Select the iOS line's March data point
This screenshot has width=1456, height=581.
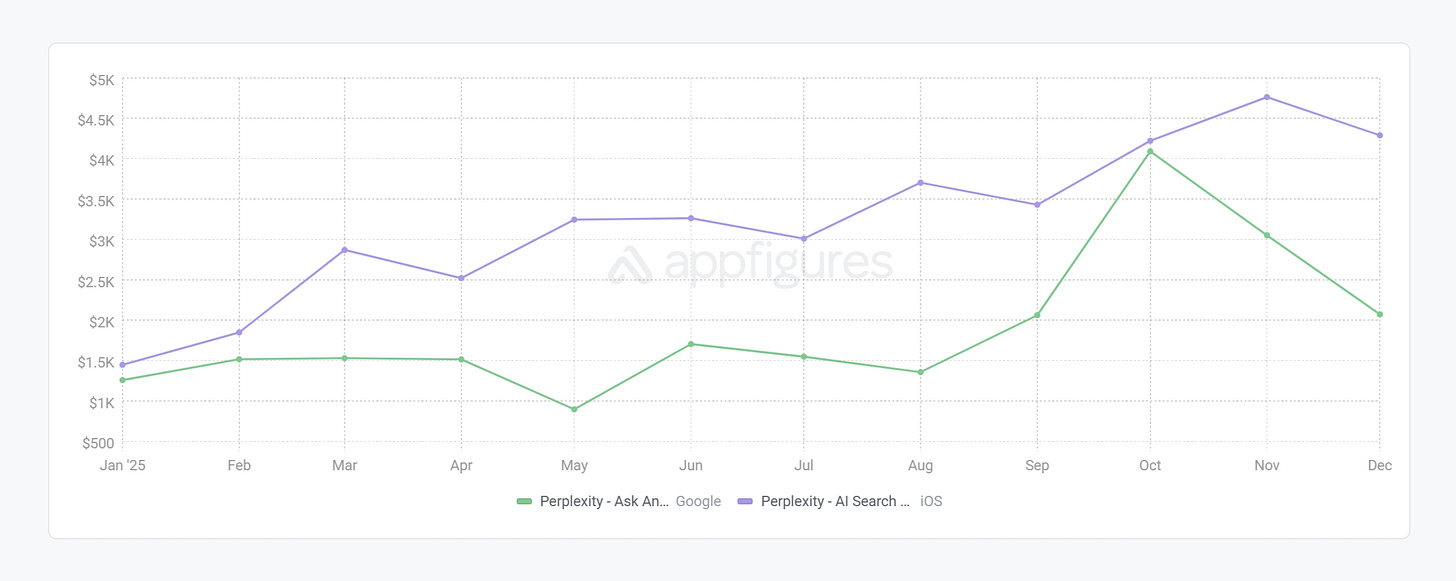[x=345, y=250]
